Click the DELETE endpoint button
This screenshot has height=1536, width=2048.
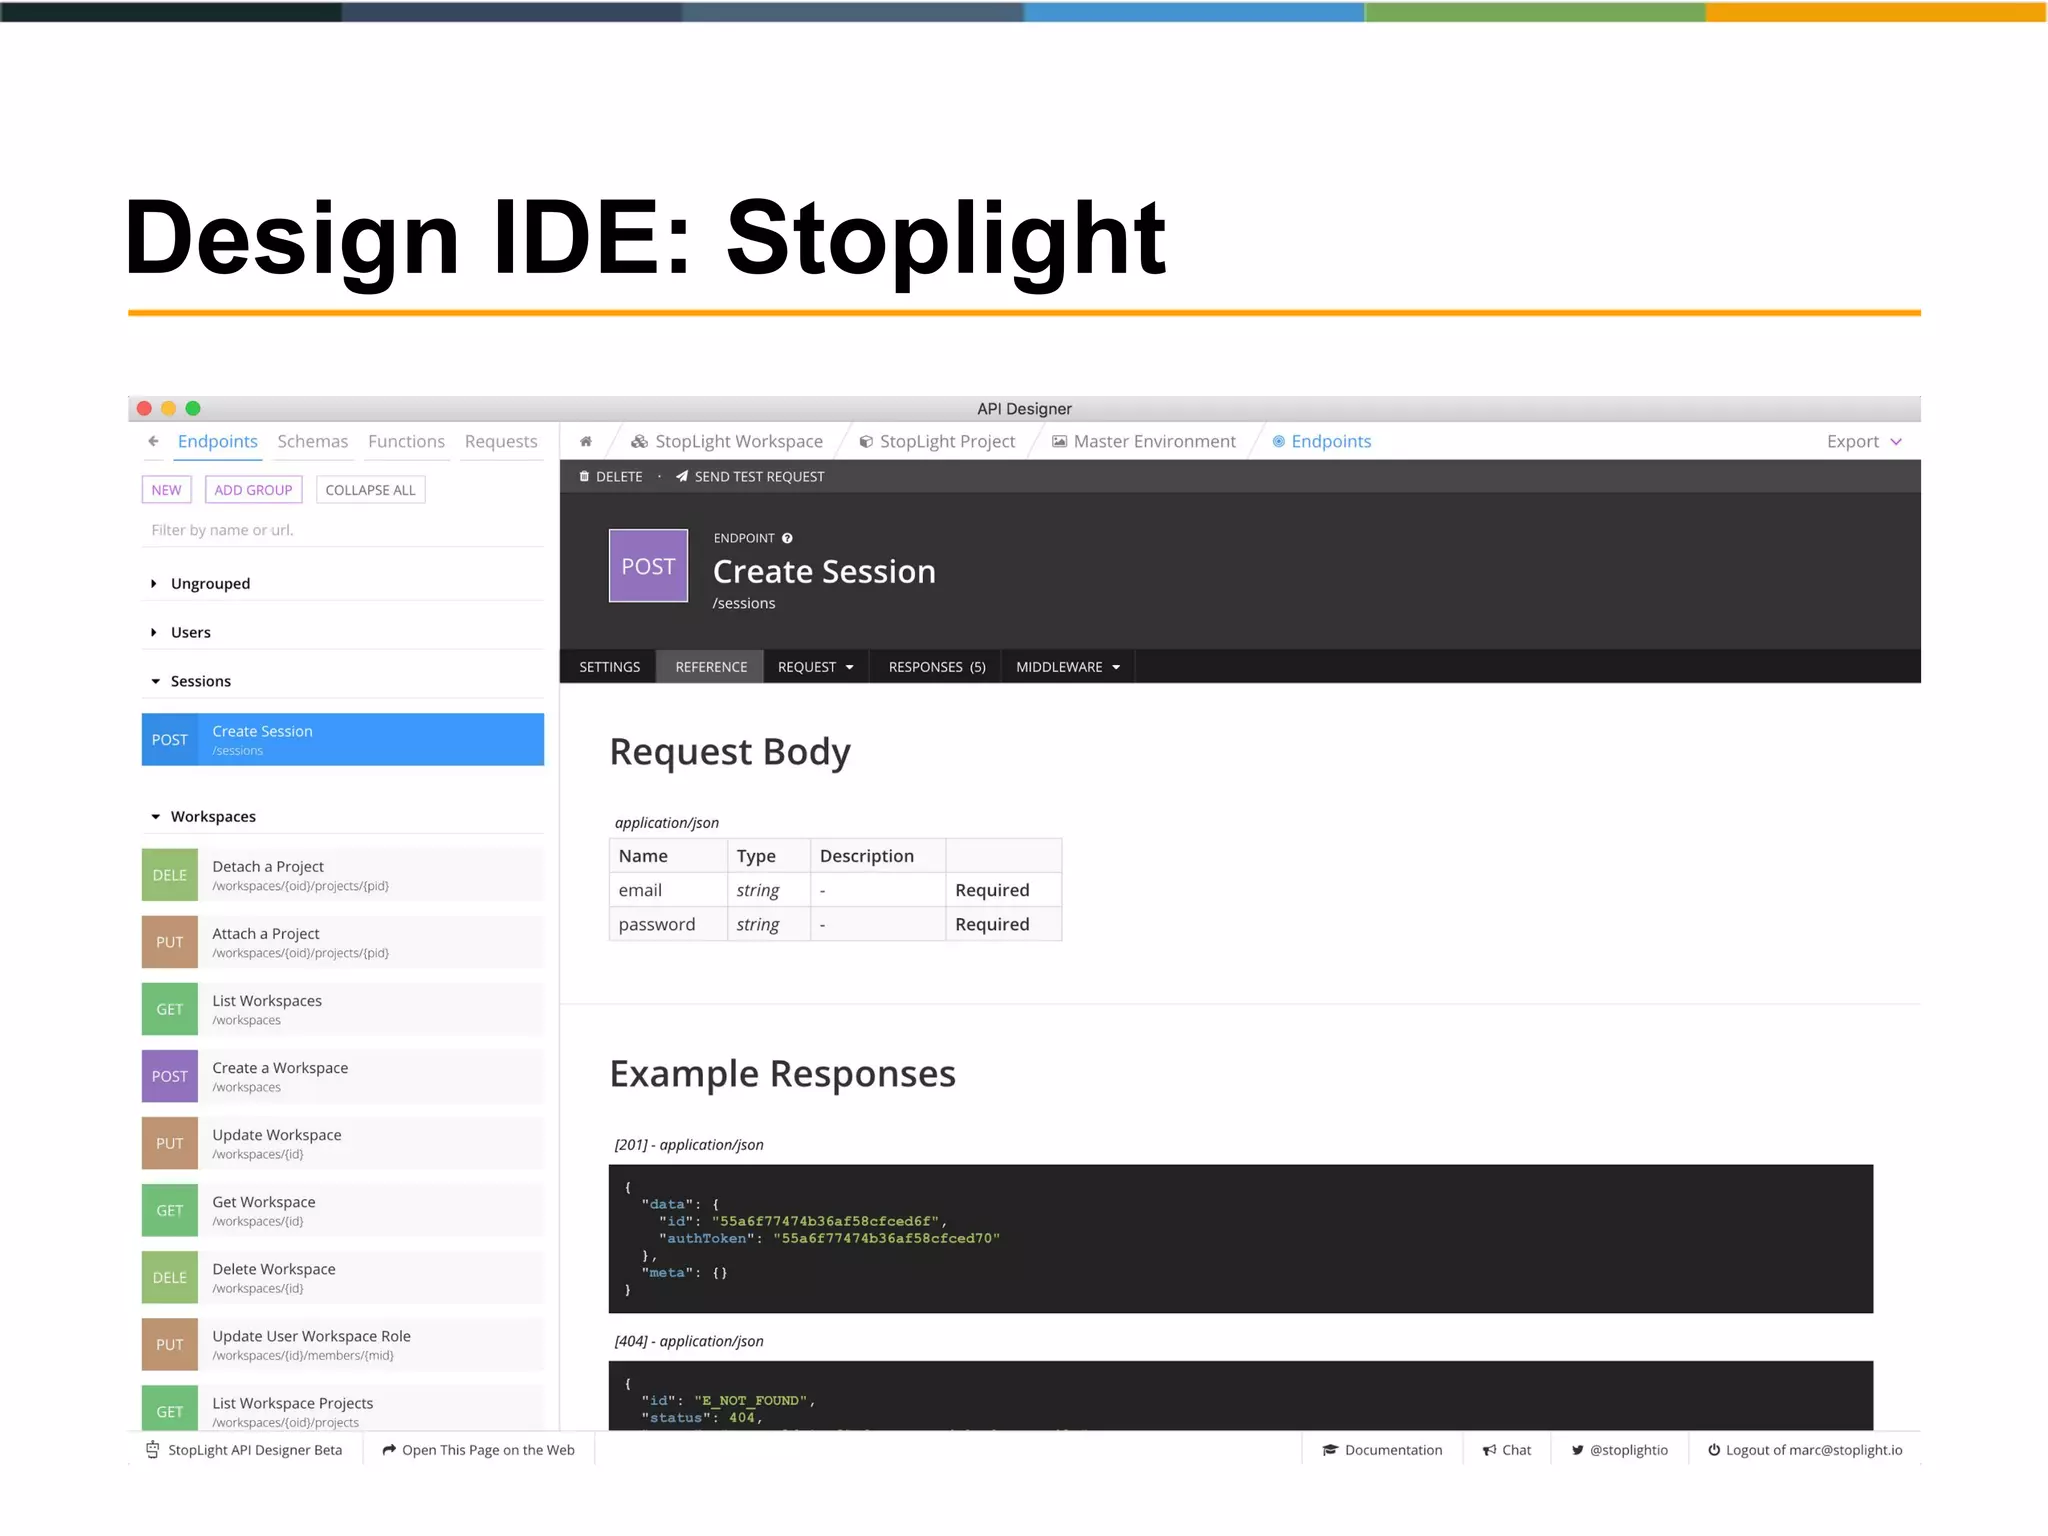point(611,477)
